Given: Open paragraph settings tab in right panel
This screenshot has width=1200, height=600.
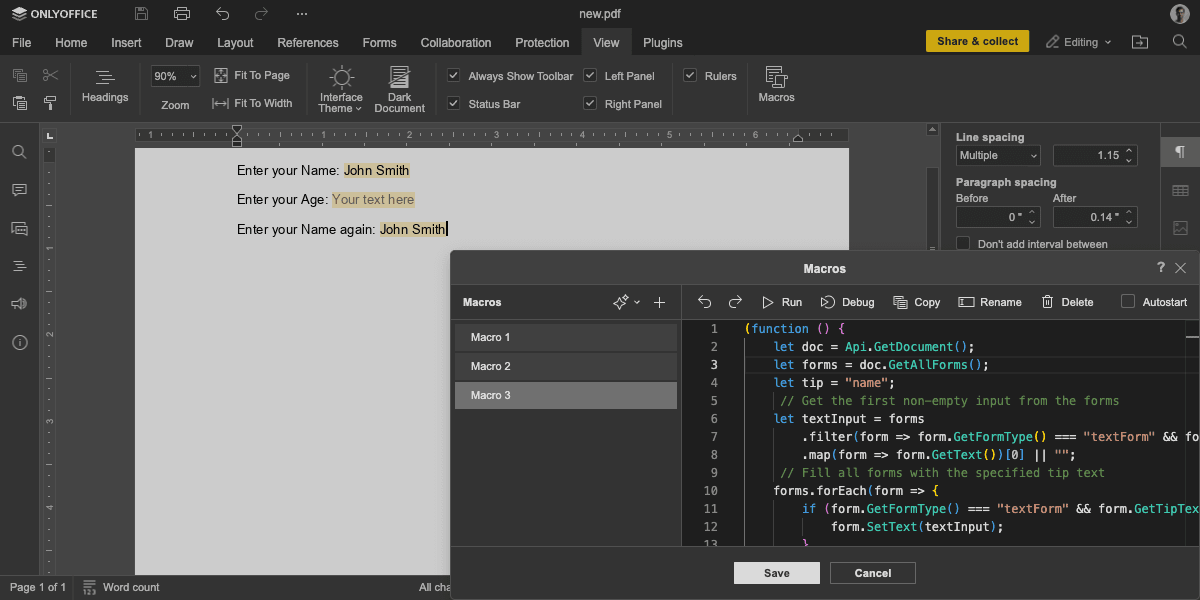Looking at the screenshot, I should click(1180, 152).
